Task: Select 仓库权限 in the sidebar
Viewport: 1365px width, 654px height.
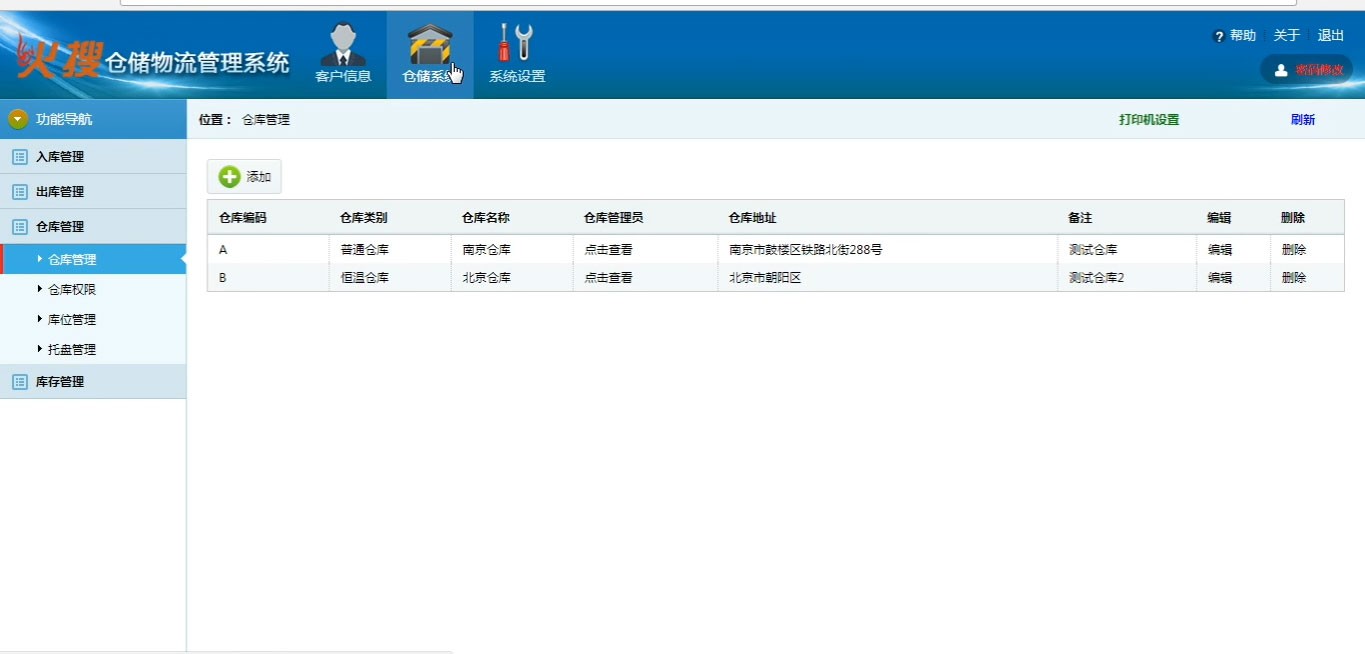Action: coord(72,290)
